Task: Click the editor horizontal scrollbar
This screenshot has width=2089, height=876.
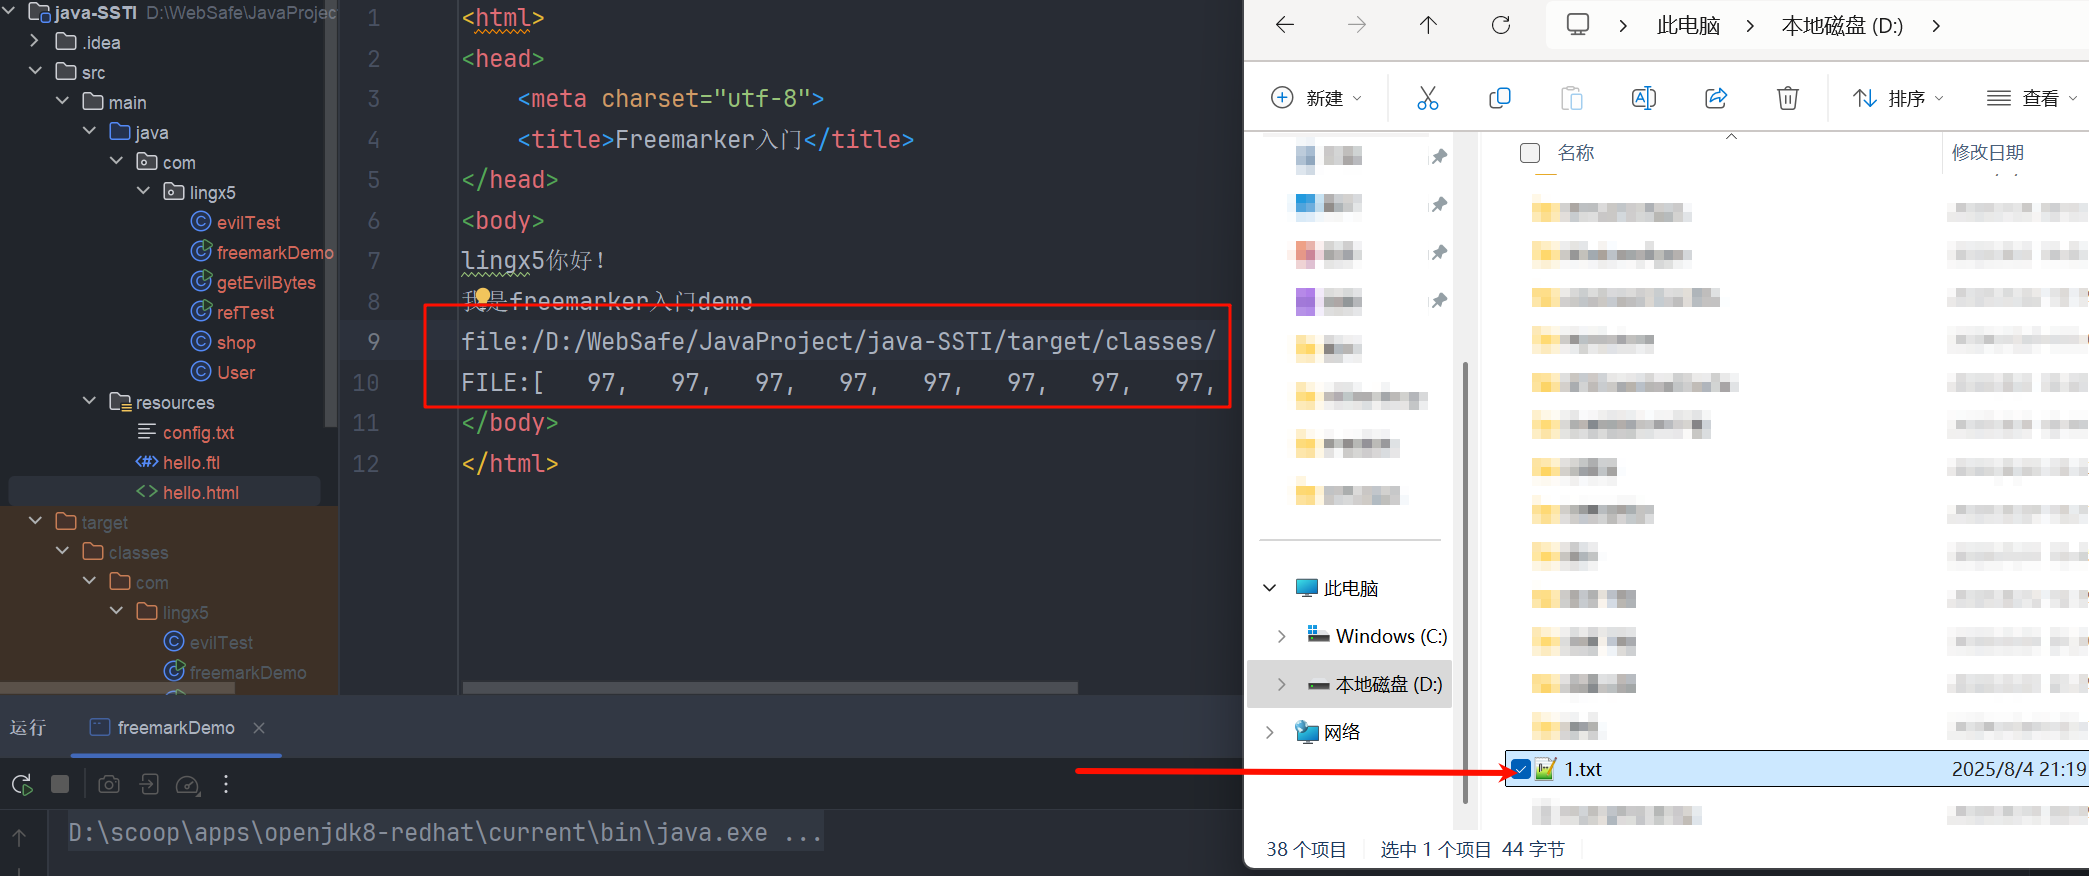Action: coord(770,688)
